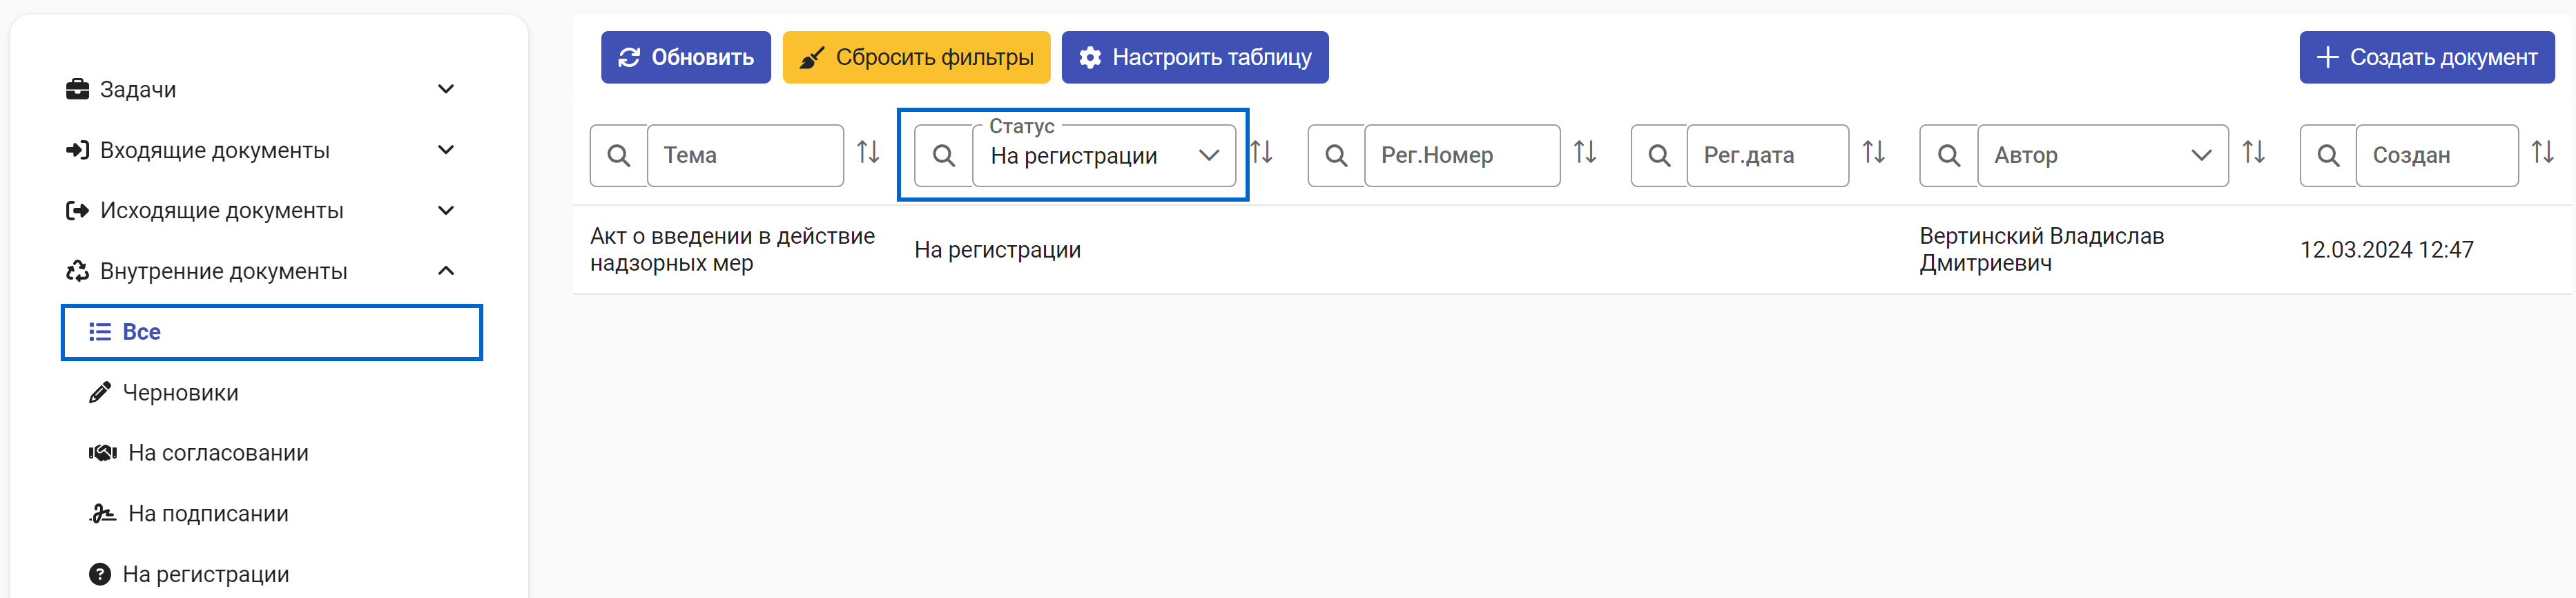Sort table by Статус column

point(1262,152)
